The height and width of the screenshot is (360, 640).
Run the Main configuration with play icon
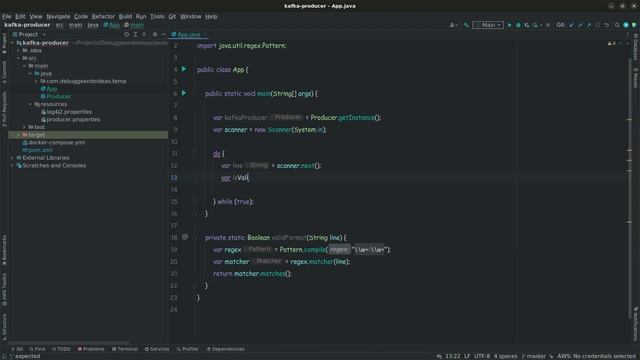point(509,25)
